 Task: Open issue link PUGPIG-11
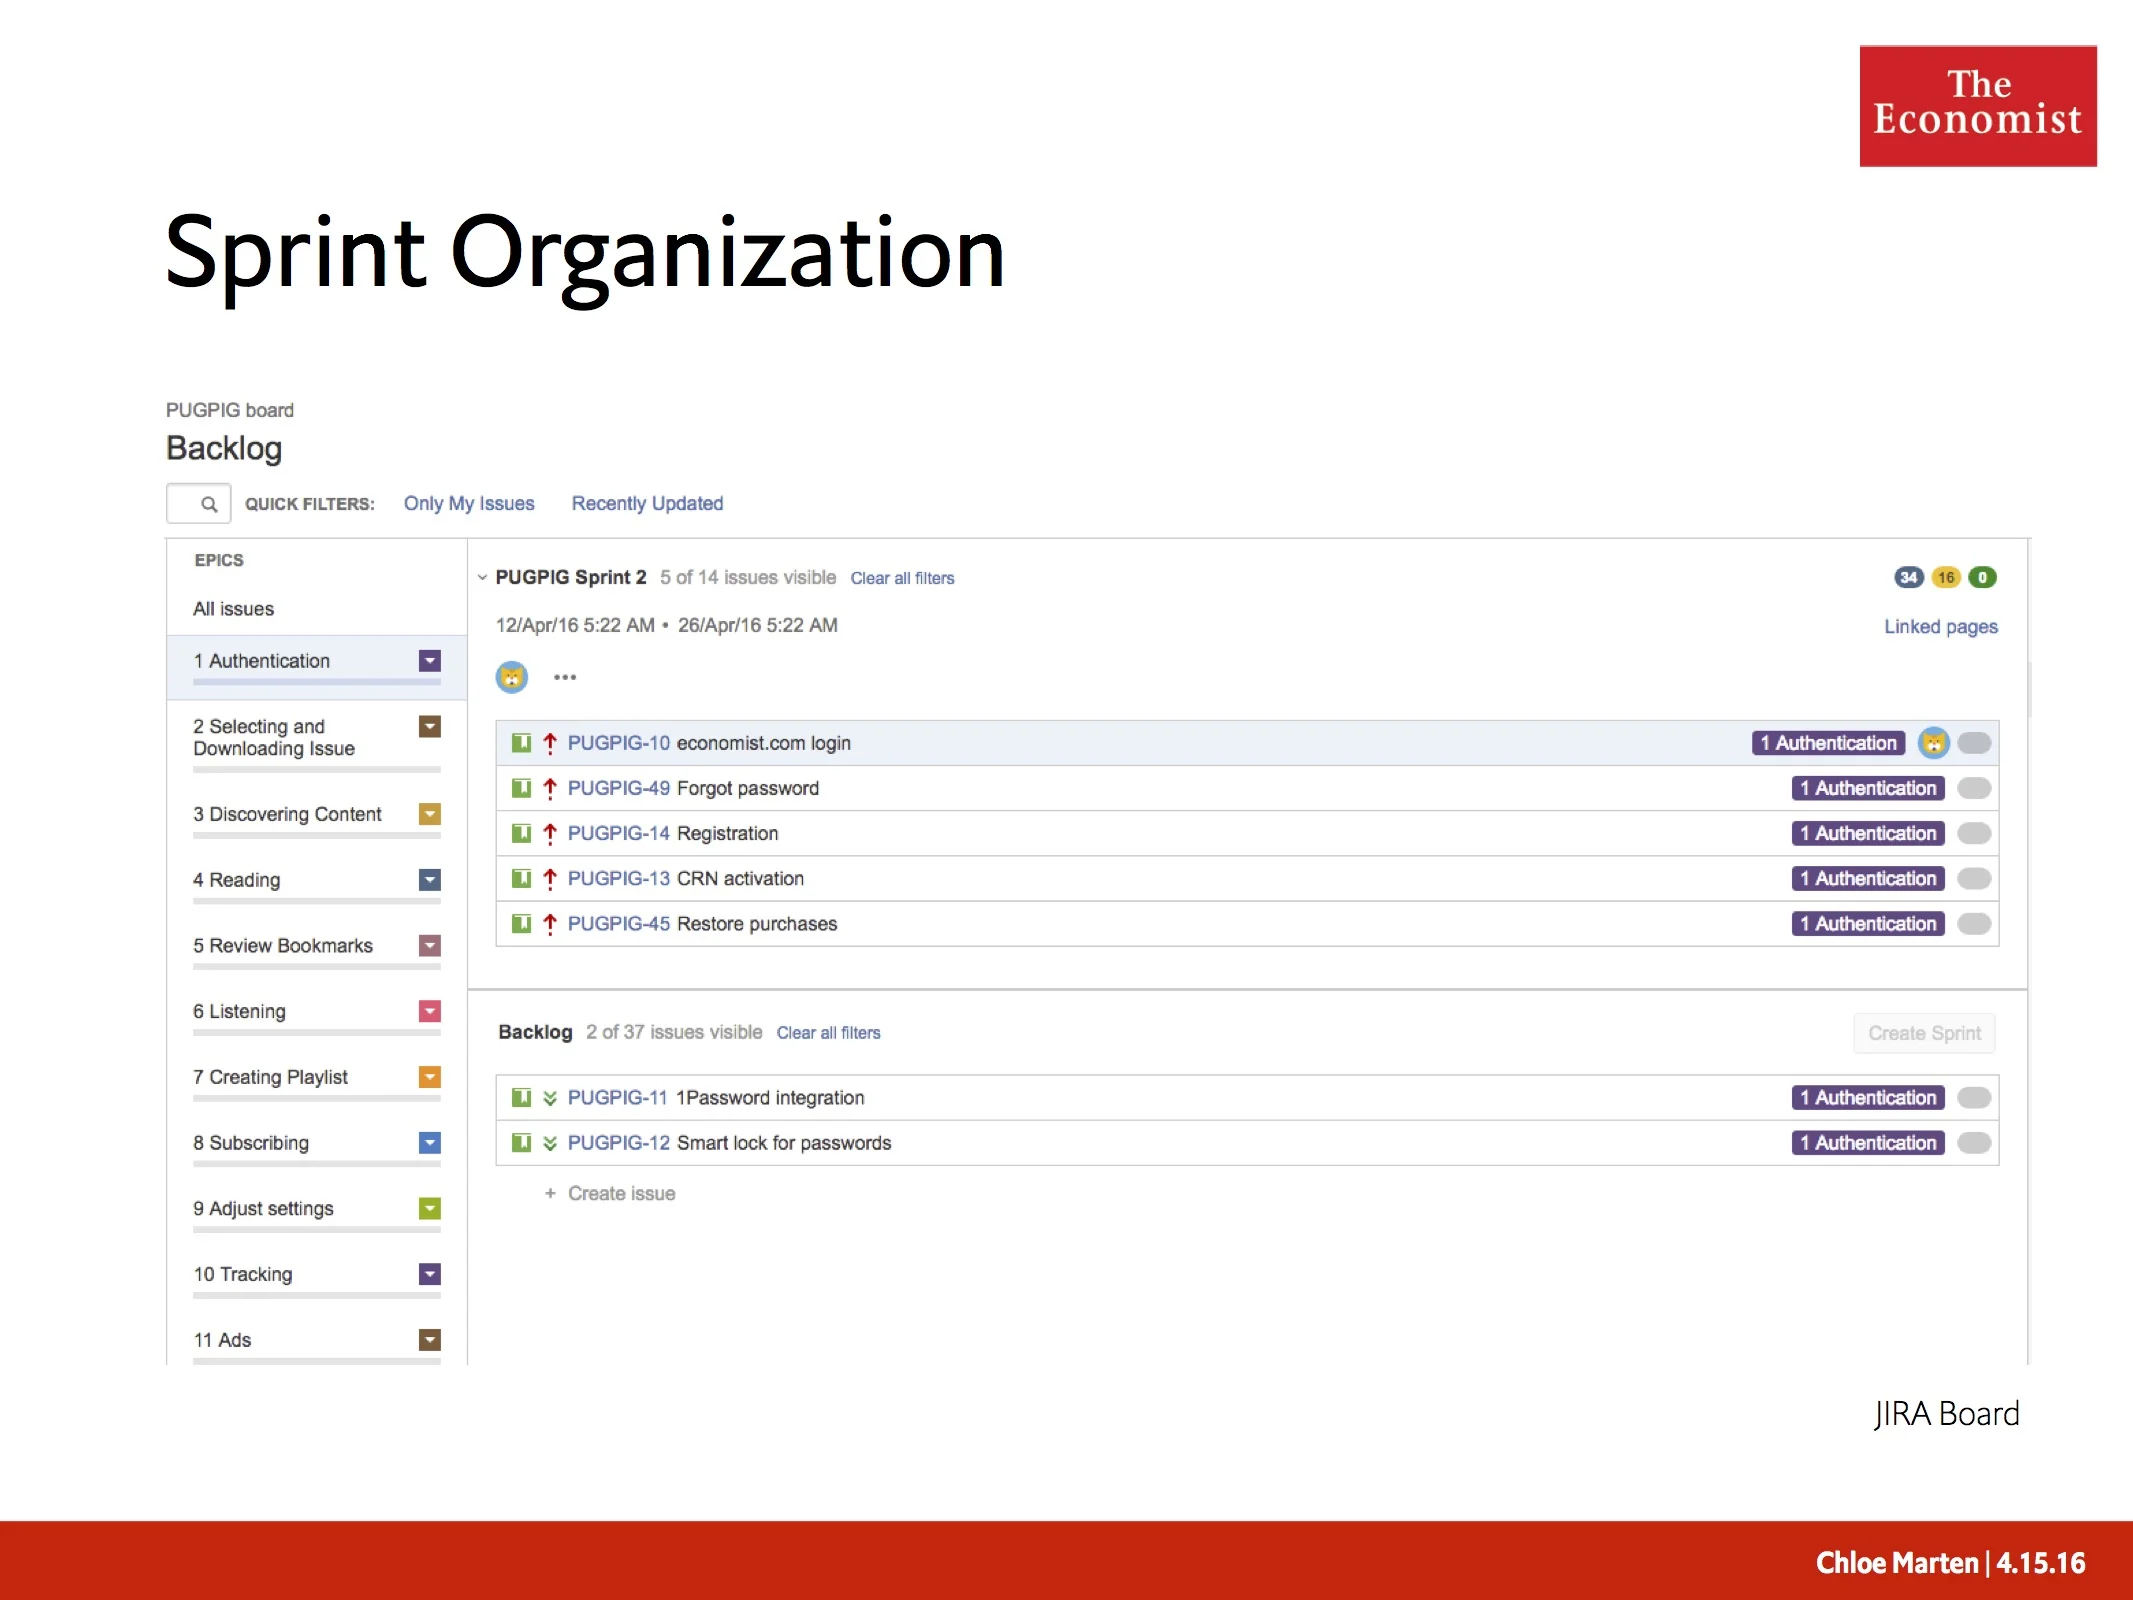617,1098
